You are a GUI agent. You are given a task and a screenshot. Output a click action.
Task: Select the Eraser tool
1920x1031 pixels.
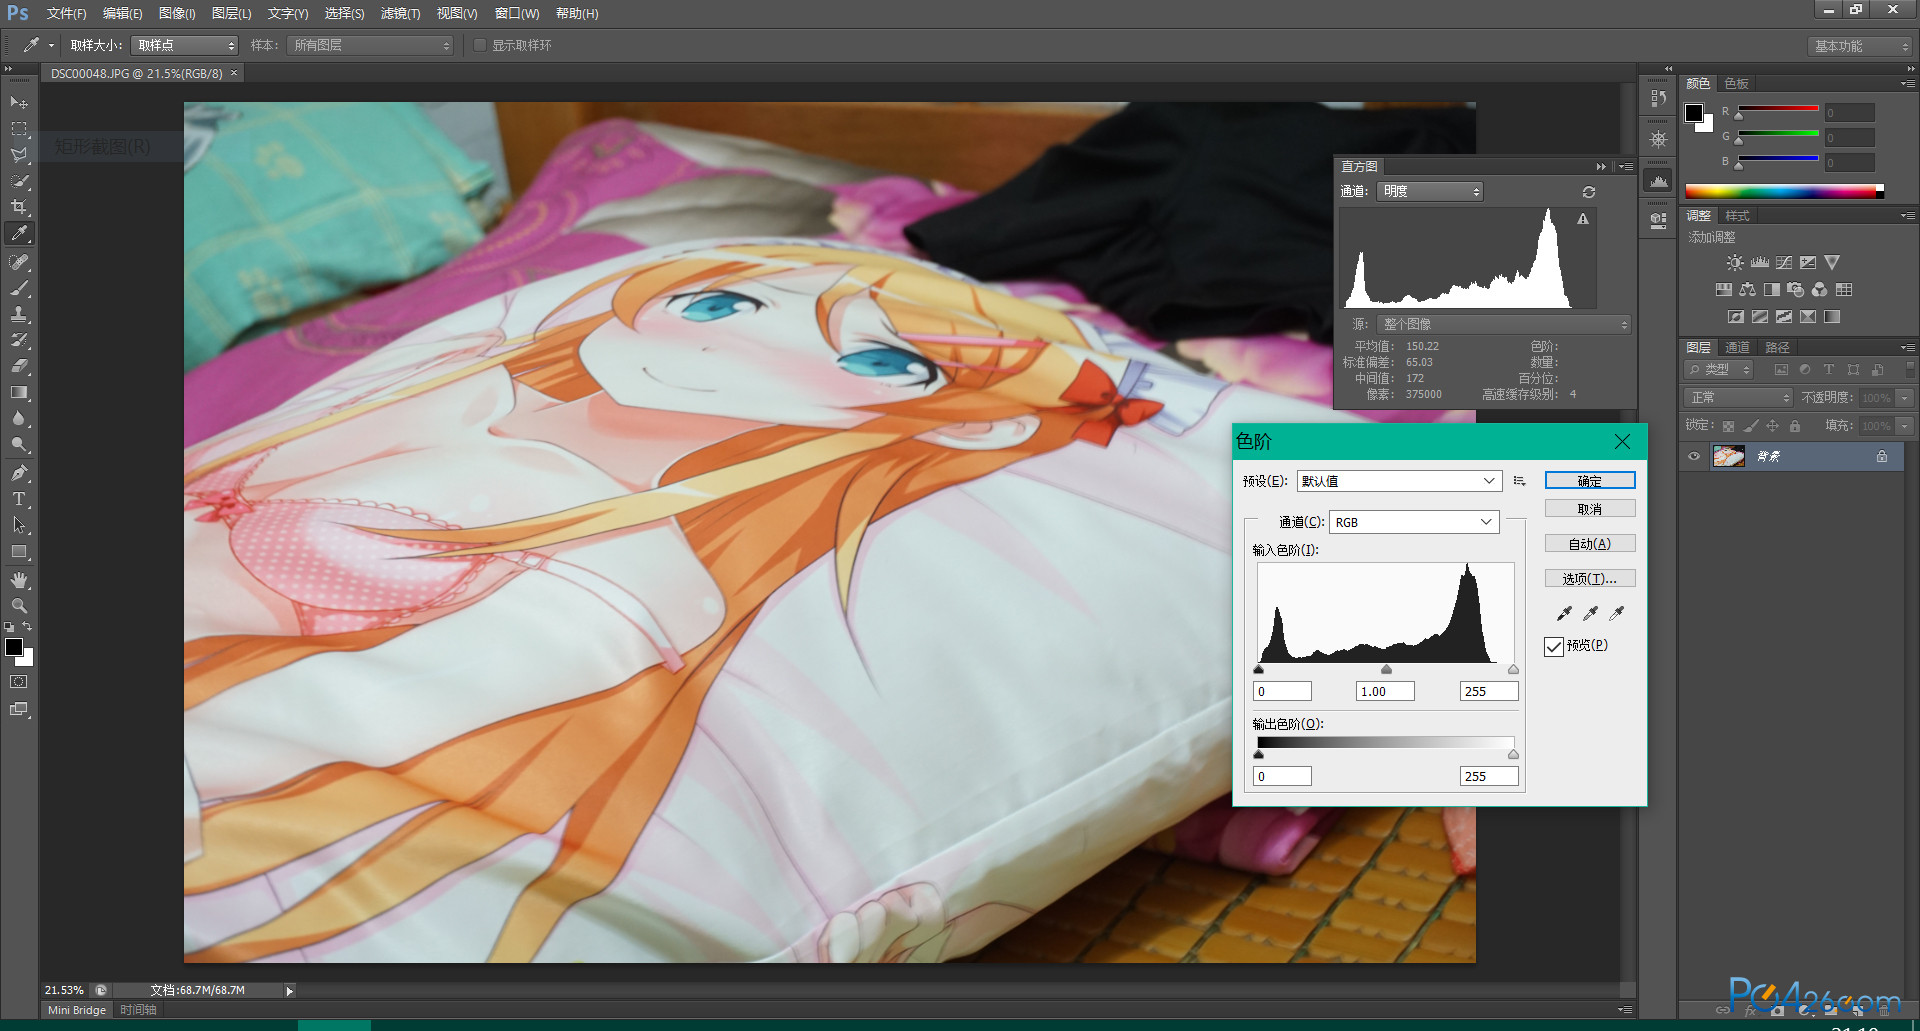click(x=19, y=366)
